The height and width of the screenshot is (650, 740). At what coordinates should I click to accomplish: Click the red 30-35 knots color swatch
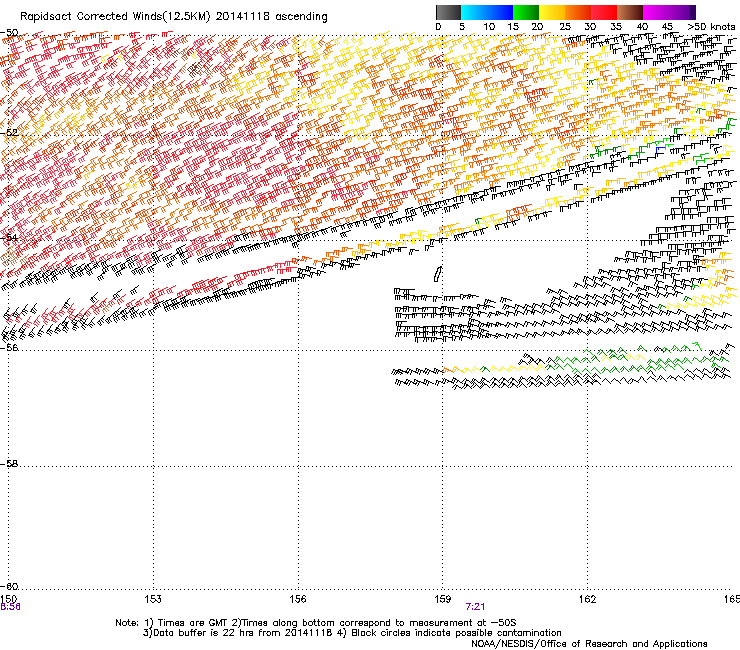click(x=604, y=12)
